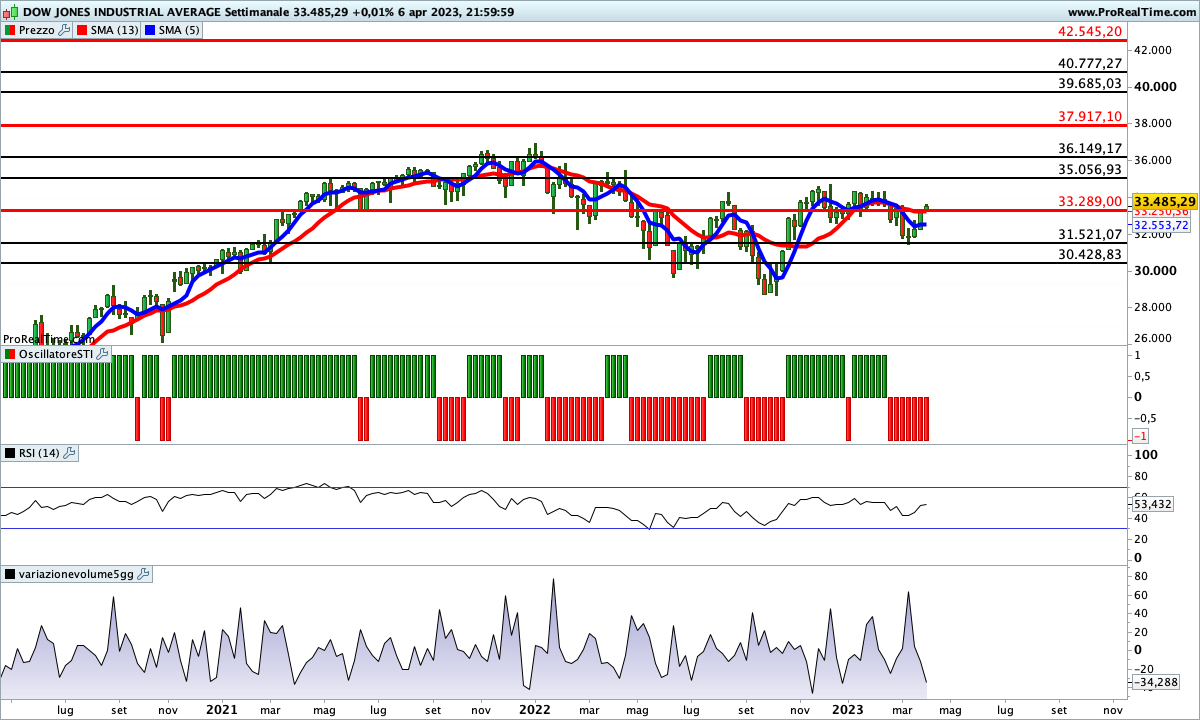
Task: Select the SMA (5) legend label
Action: [x=180, y=30]
